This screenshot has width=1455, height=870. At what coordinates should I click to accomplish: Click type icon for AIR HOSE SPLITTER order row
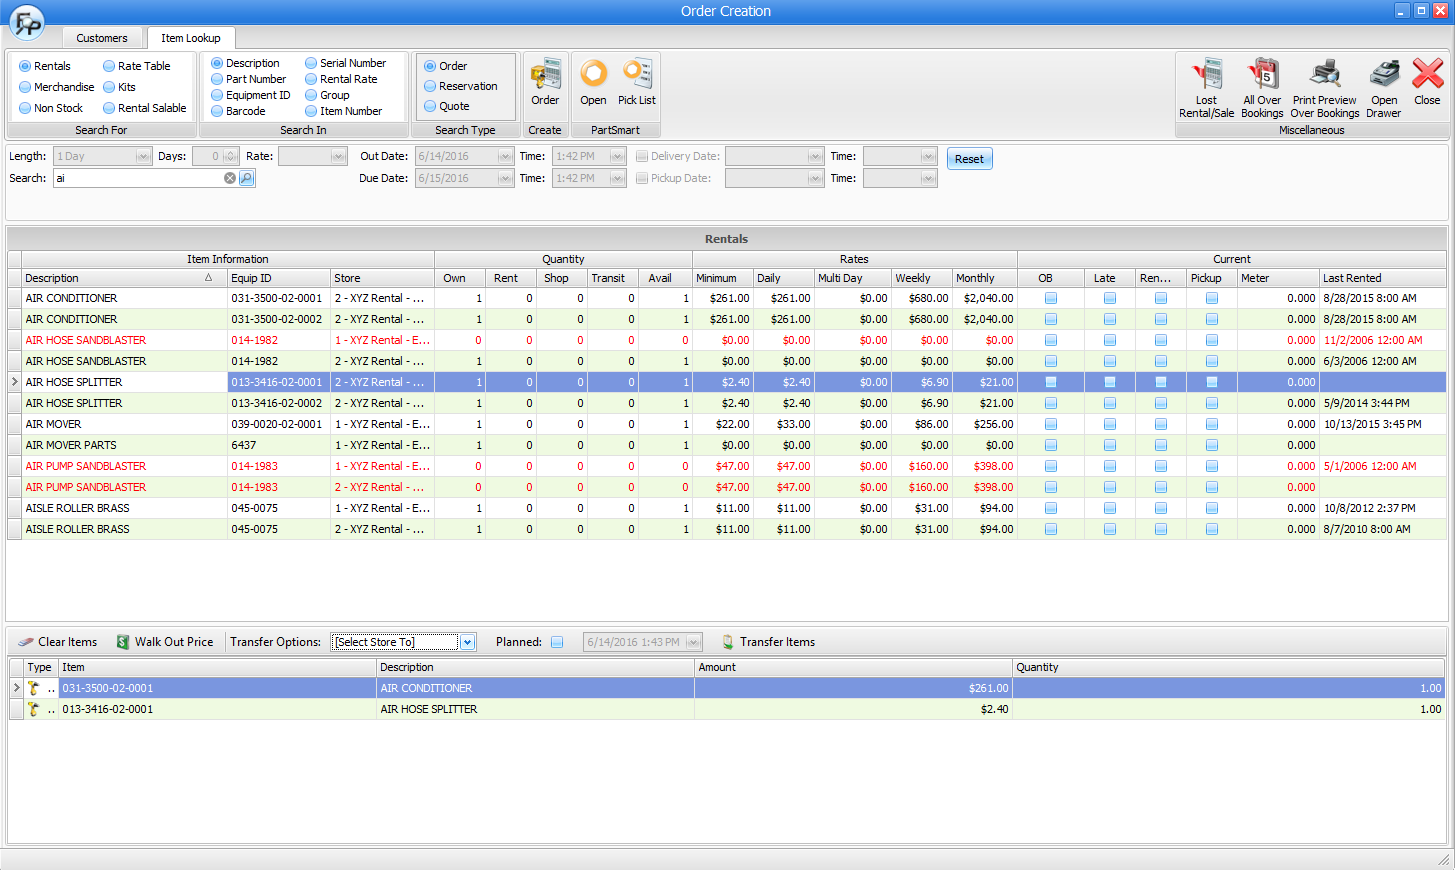tap(34, 709)
